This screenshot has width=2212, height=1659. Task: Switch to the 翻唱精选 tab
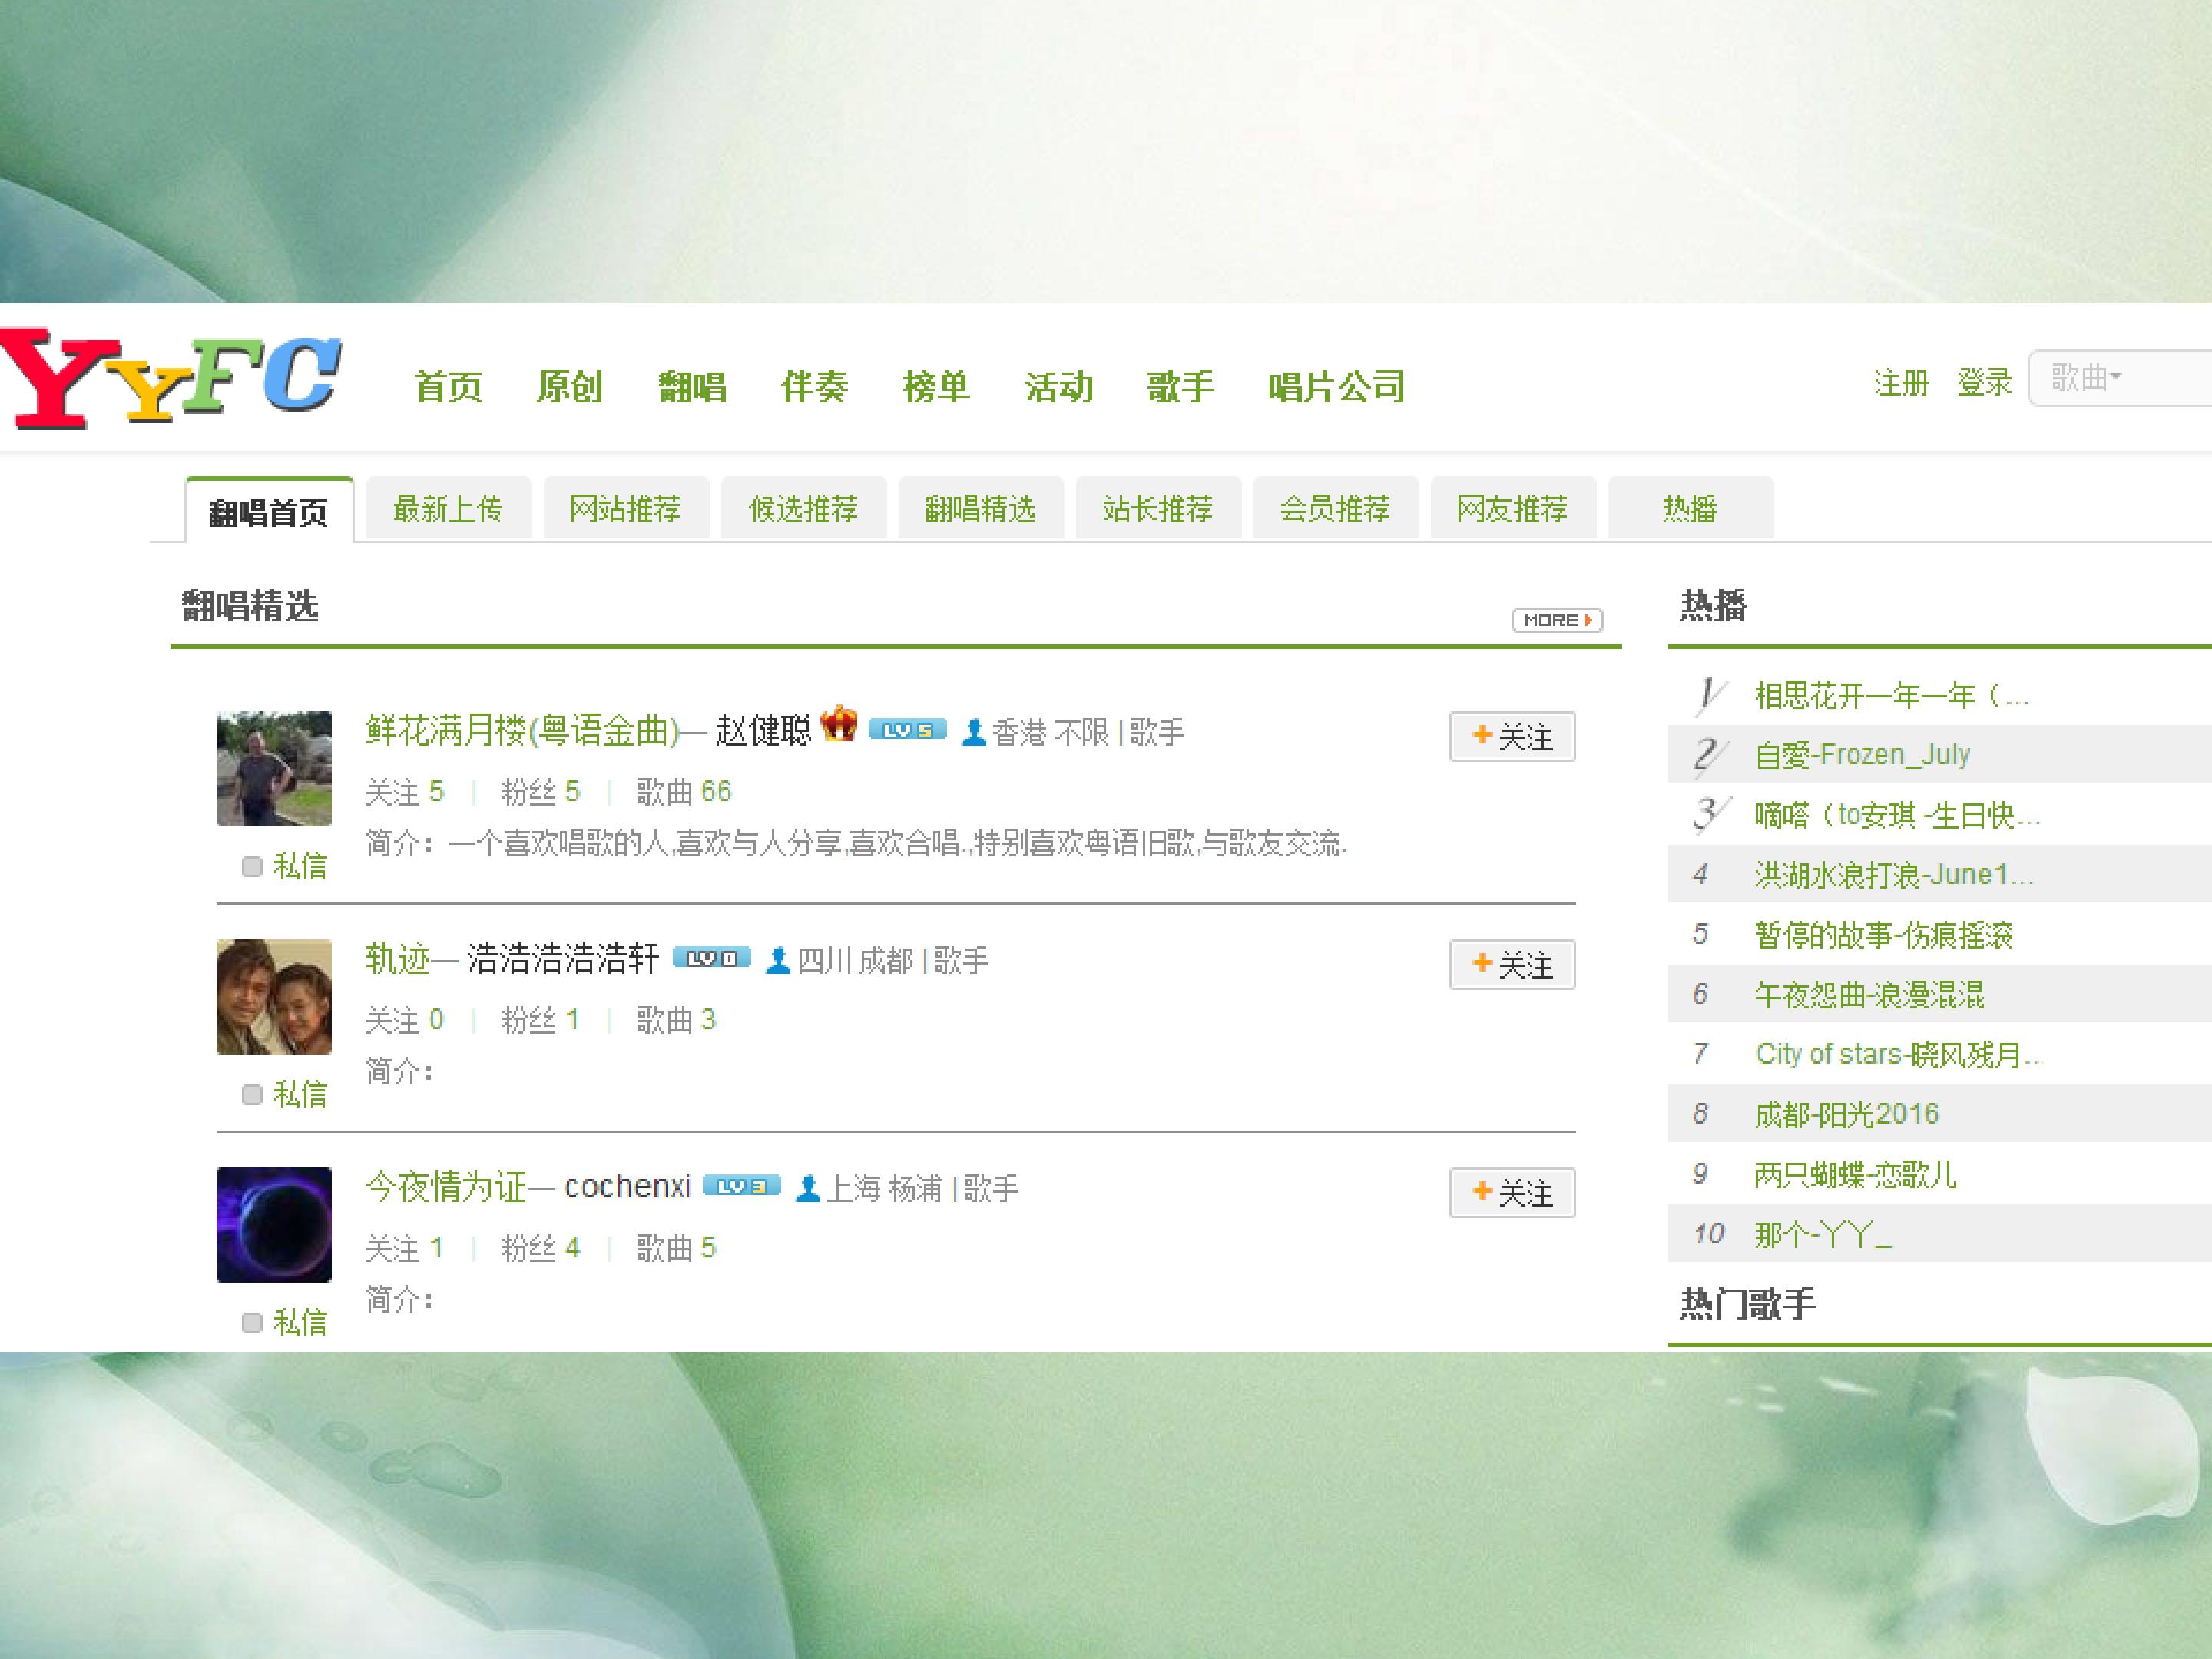981,509
